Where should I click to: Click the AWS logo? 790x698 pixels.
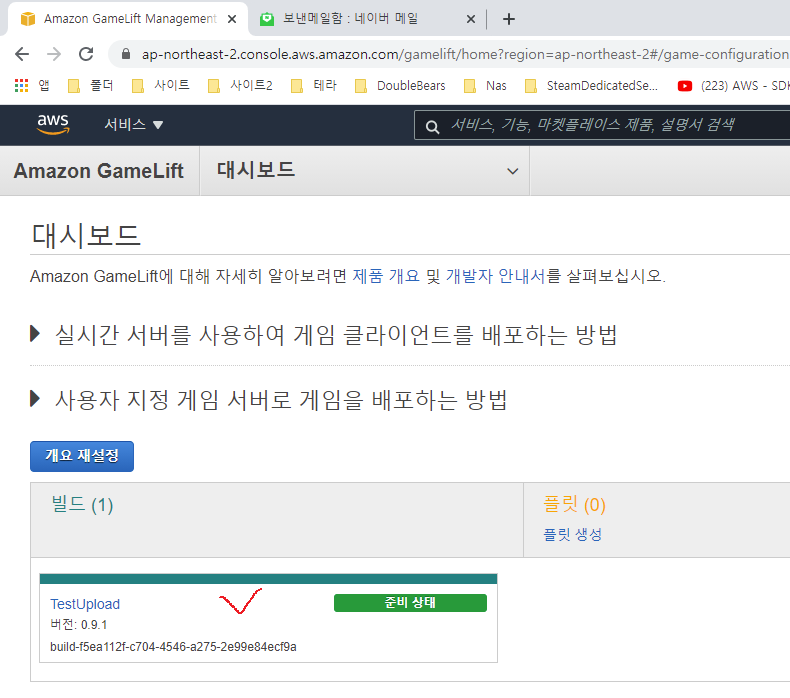53,124
